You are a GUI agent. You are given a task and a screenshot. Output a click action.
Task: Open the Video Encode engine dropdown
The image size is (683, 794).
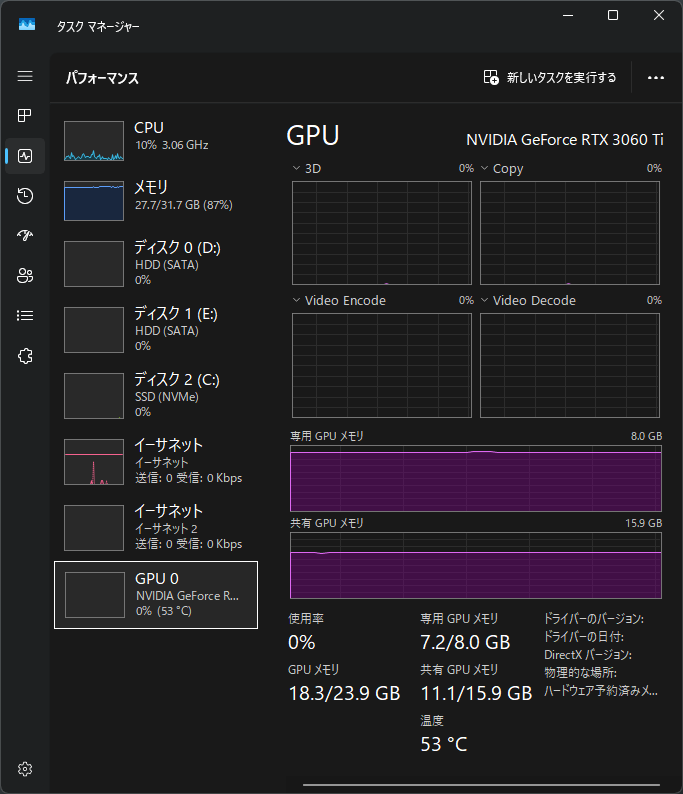click(x=296, y=300)
